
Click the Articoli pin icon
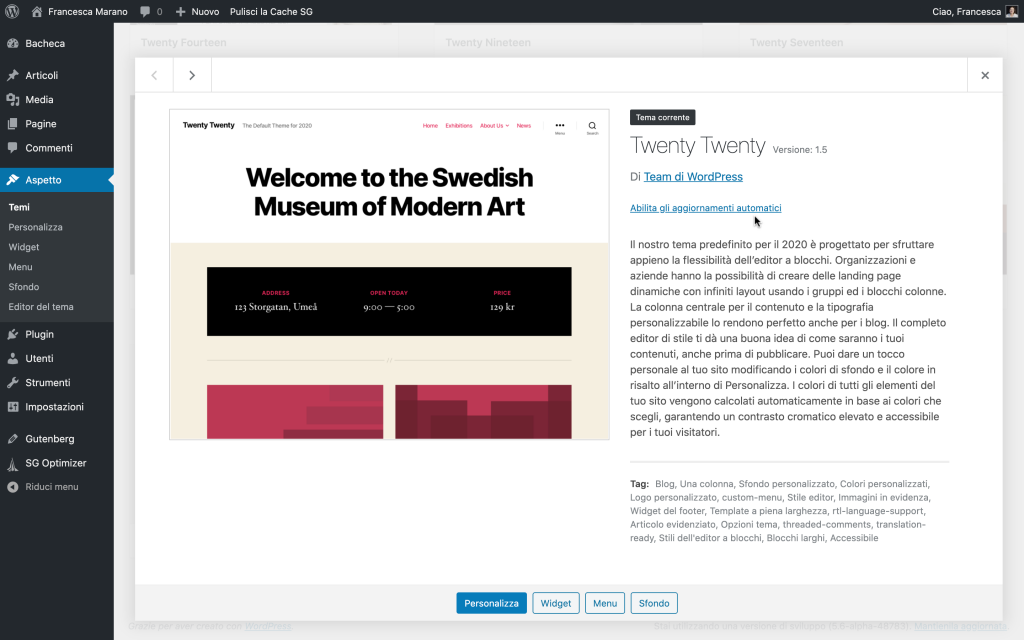(12, 75)
